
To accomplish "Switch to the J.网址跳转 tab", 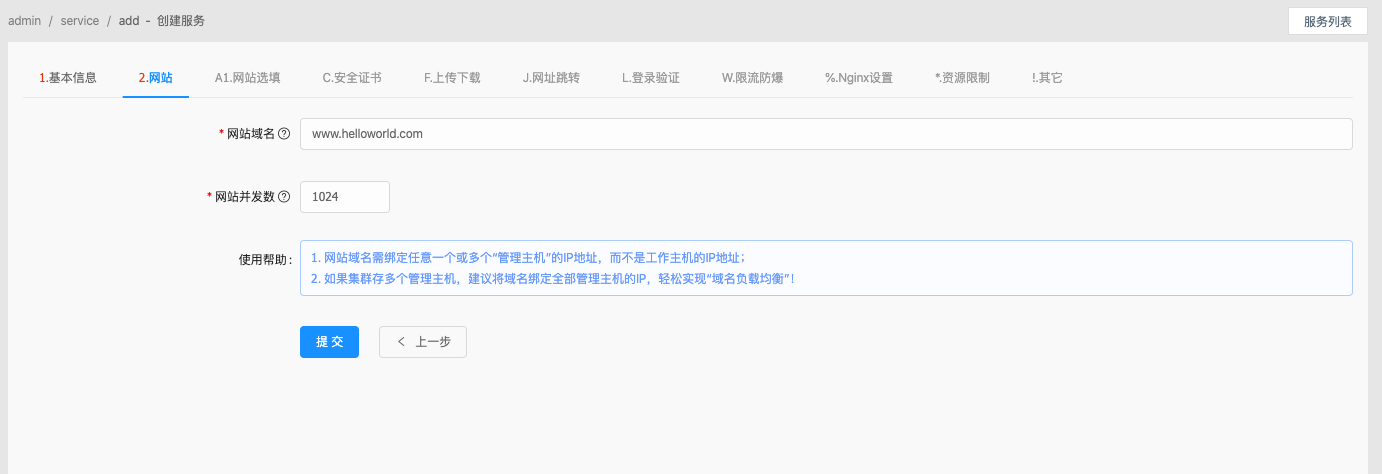I will (551, 78).
